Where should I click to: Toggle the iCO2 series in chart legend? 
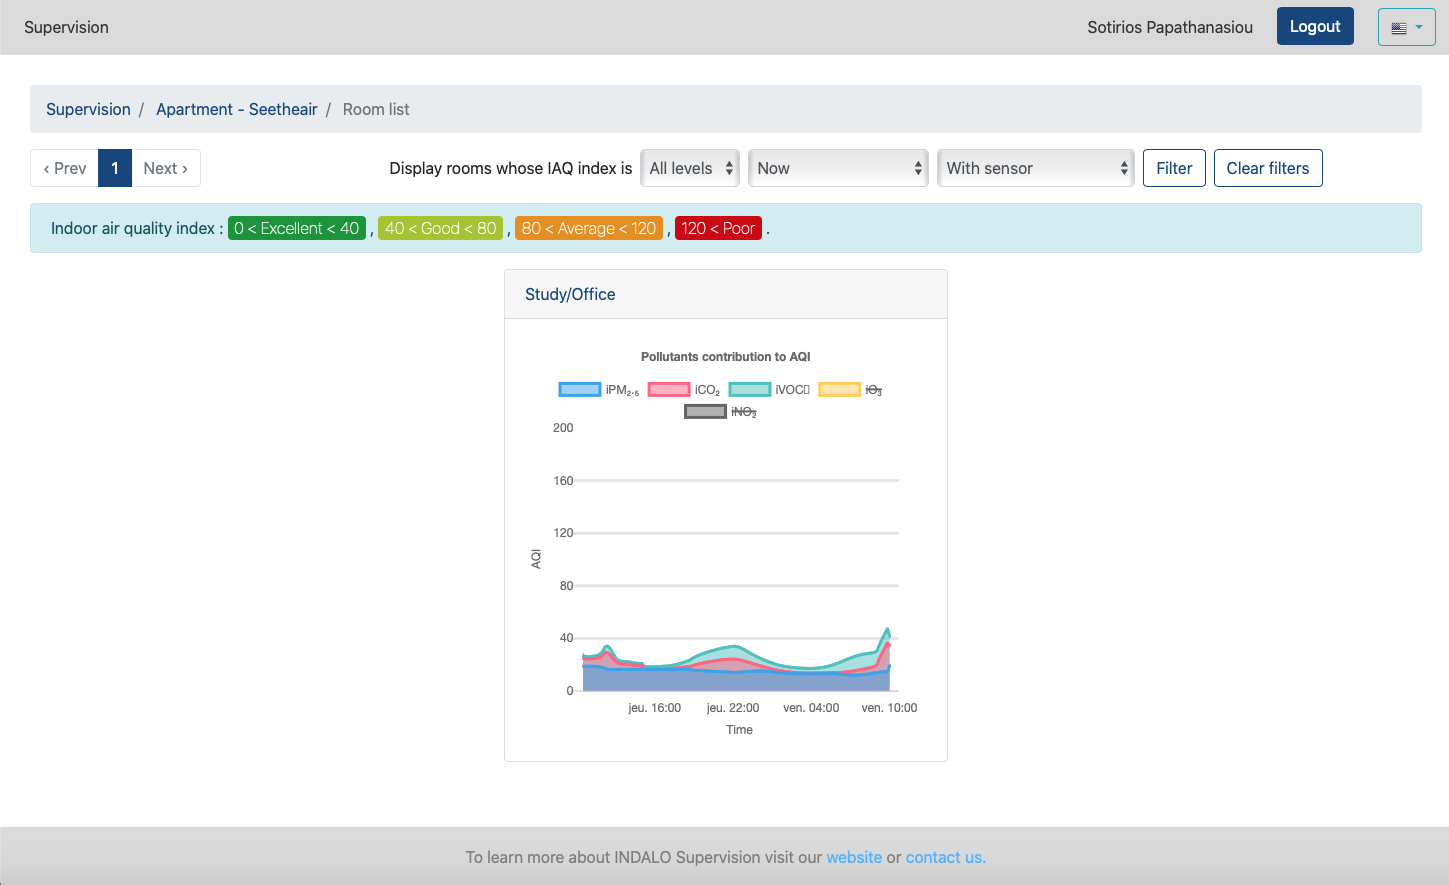[x=669, y=390]
